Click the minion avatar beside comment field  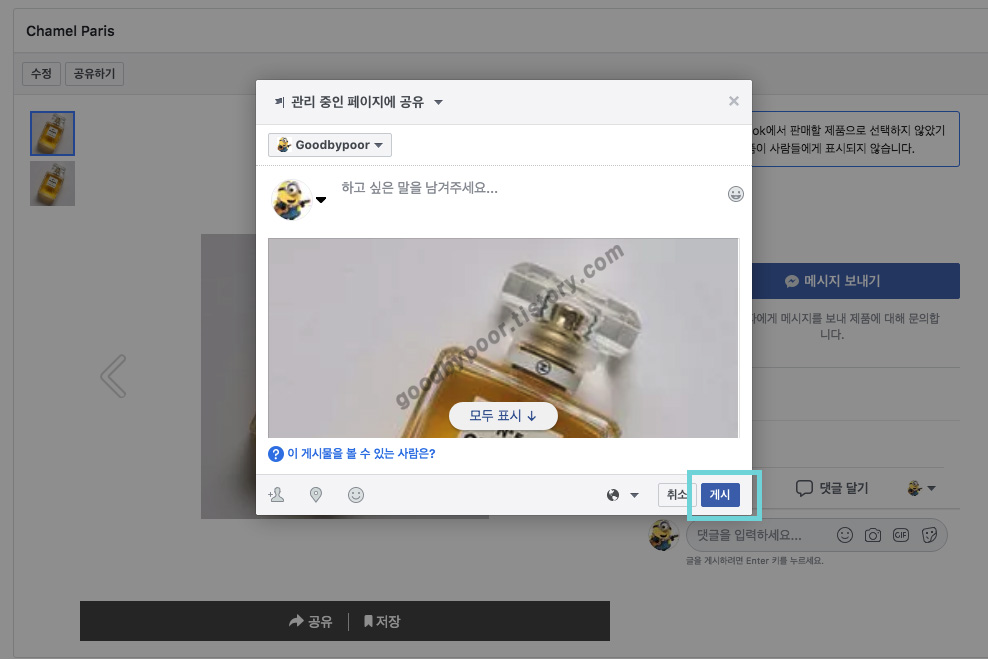[663, 535]
